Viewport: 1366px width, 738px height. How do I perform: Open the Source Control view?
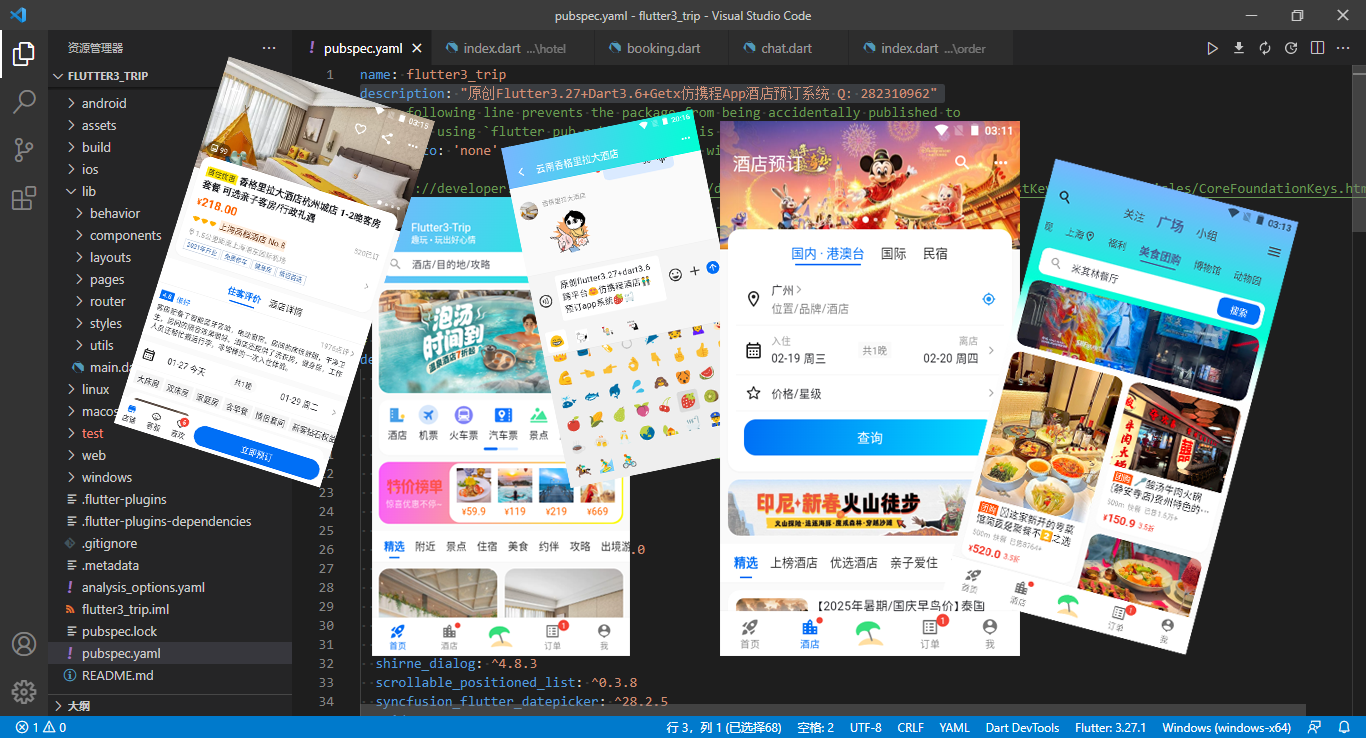(24, 146)
